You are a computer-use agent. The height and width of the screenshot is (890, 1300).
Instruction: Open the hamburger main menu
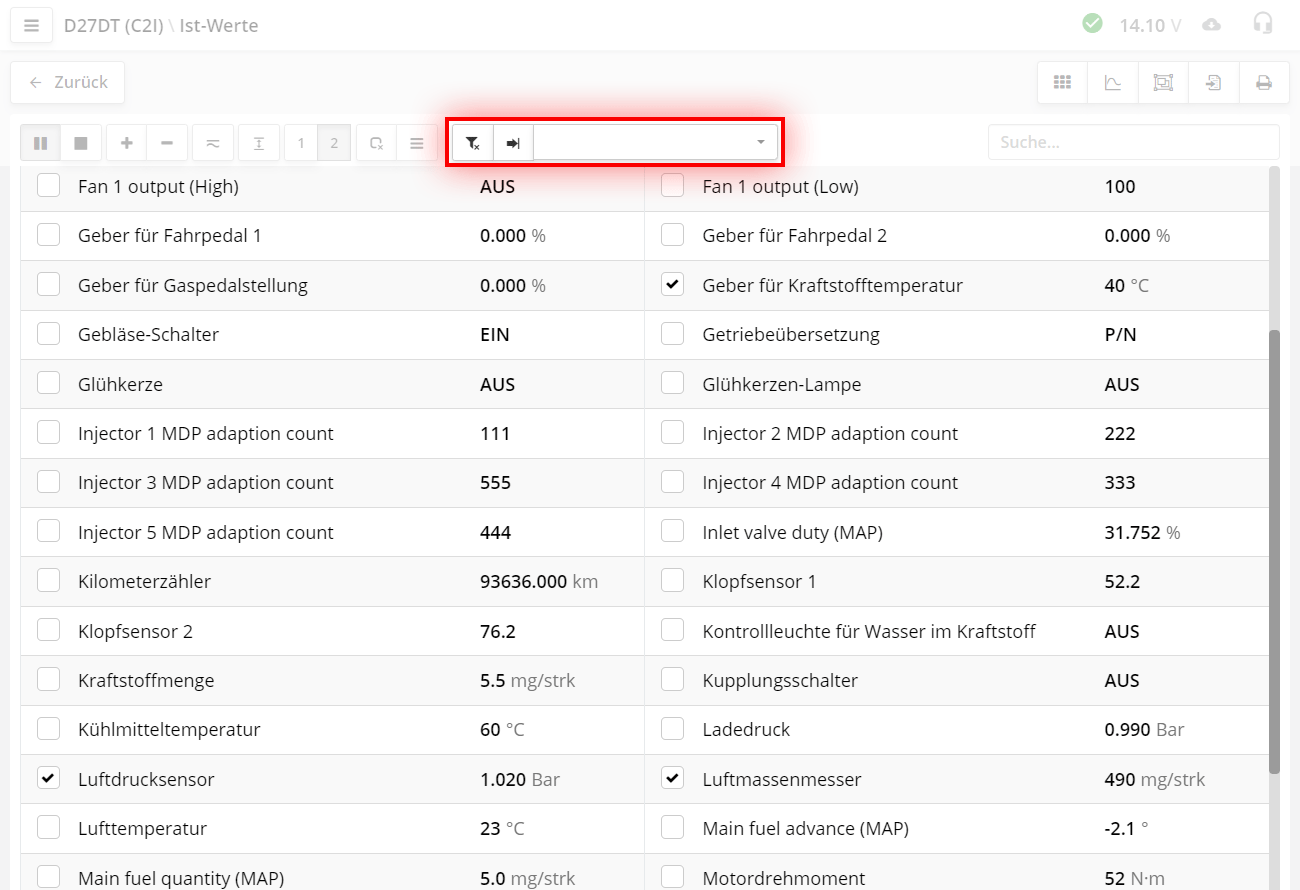[31, 26]
